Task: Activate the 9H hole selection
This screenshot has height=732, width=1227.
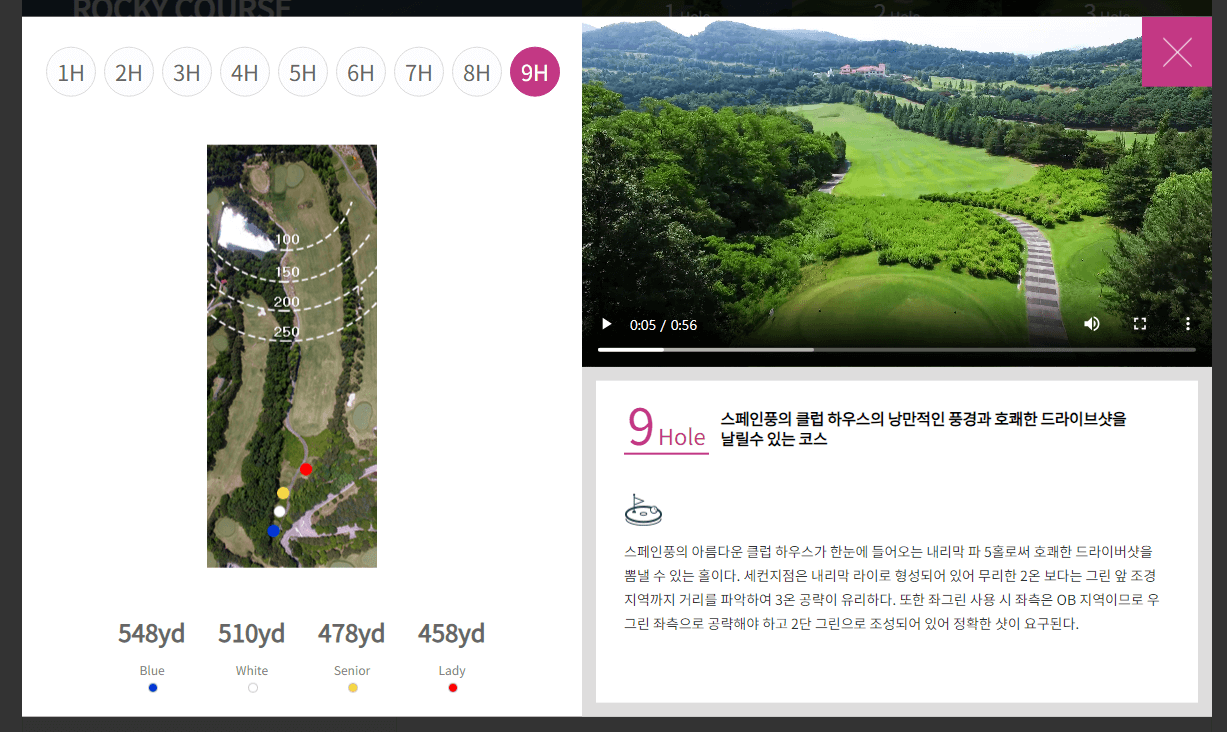Action: coord(535,71)
